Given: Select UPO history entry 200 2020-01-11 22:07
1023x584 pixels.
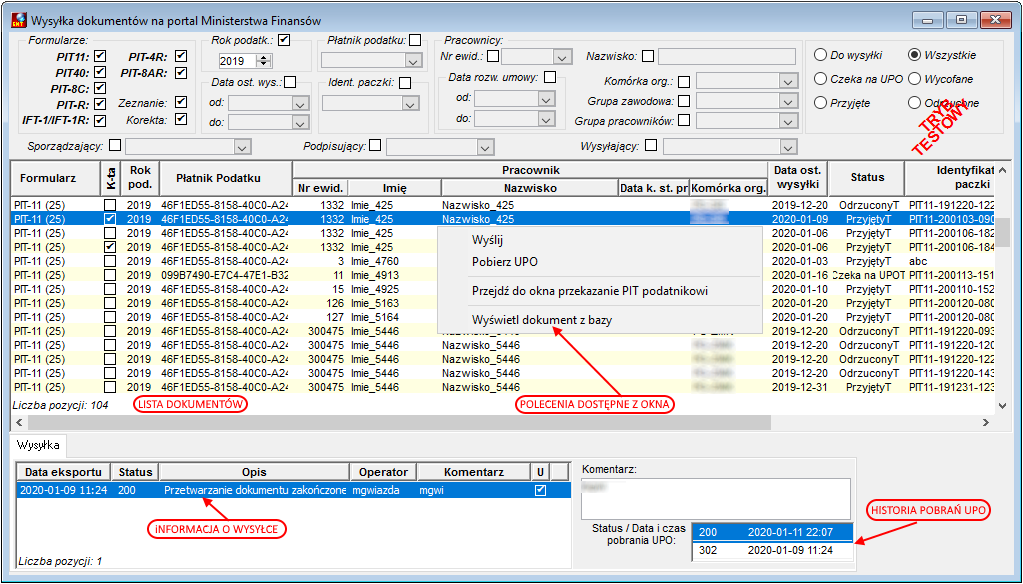Looking at the screenshot, I should (x=772, y=532).
